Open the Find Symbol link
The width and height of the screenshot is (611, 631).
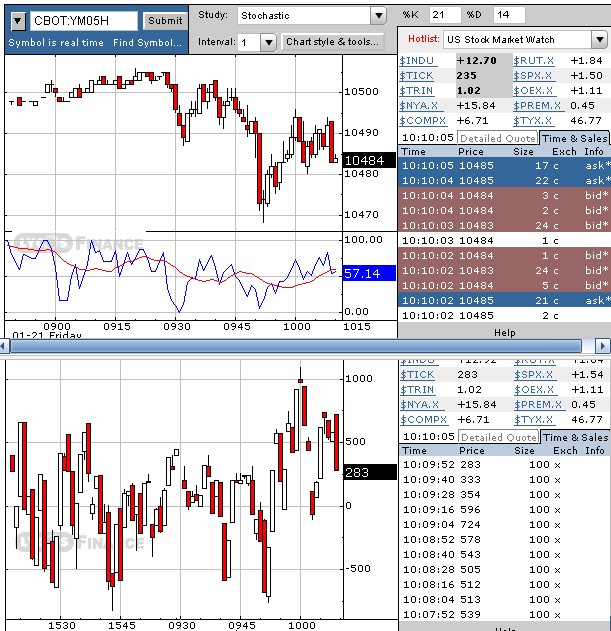point(147,43)
